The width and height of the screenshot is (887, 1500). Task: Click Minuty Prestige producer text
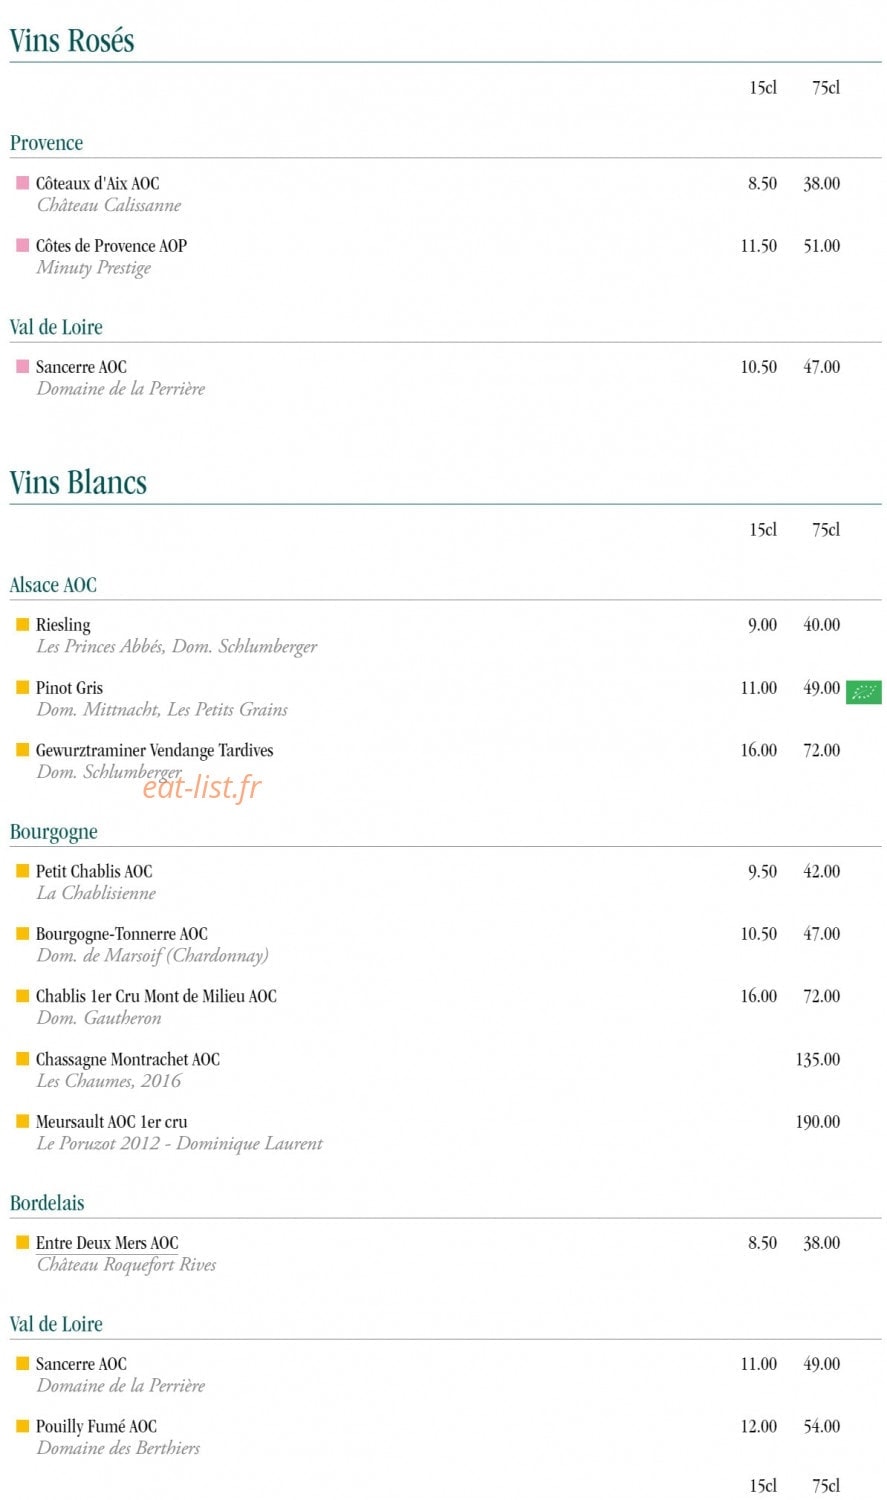pos(94,268)
